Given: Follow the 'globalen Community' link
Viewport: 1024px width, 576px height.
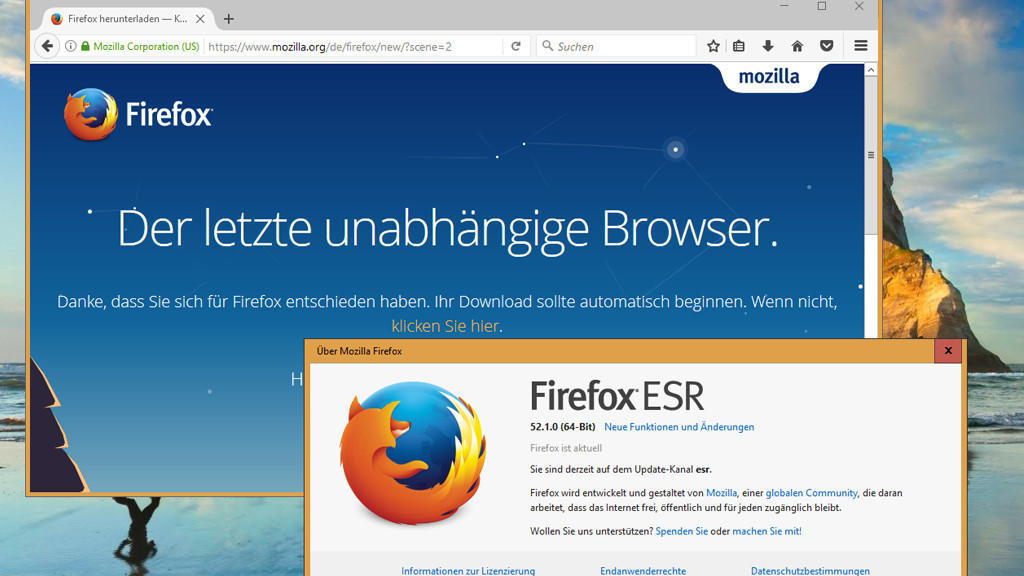Looking at the screenshot, I should pyautogui.click(x=812, y=493).
